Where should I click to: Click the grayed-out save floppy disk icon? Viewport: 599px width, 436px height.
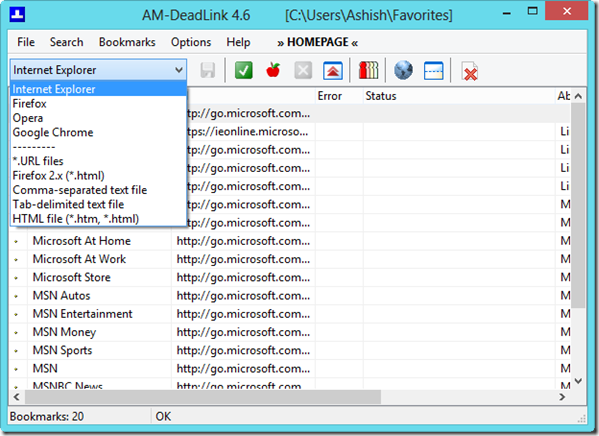pyautogui.click(x=208, y=70)
